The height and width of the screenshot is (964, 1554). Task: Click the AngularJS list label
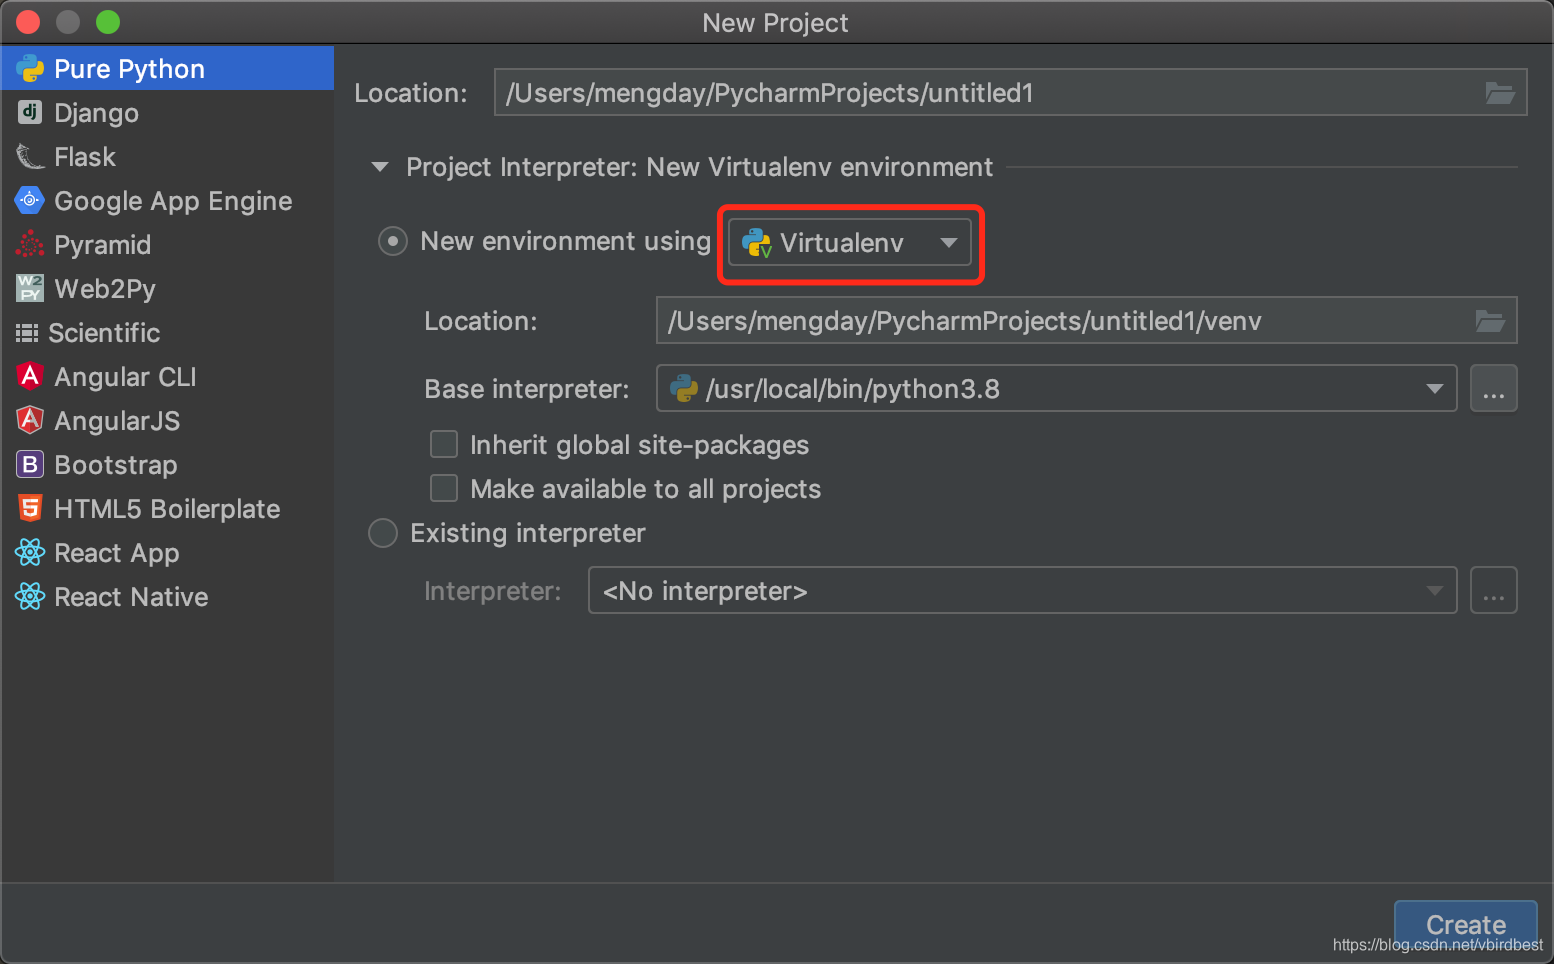[x=117, y=421]
